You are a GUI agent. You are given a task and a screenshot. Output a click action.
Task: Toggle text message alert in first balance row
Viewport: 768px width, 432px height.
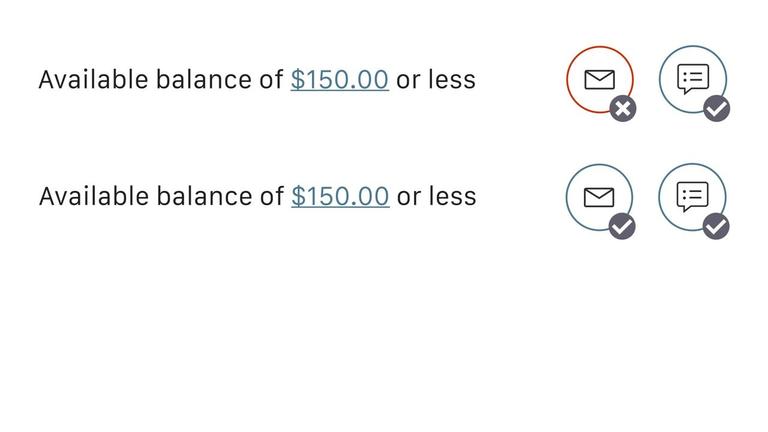(692, 79)
